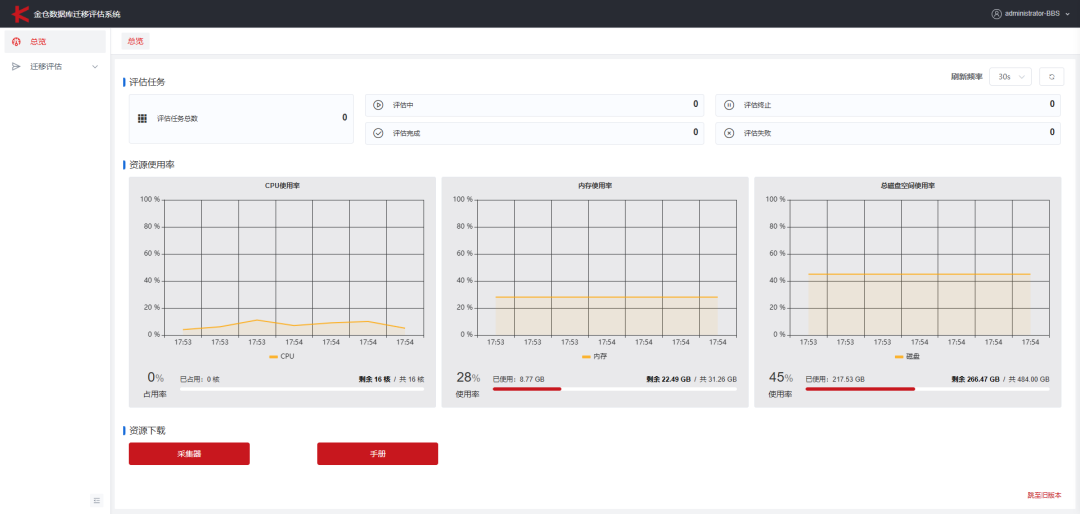Image resolution: width=1080 pixels, height=514 pixels.
Task: Click the 评估终止 pause circle icon
Action: (x=729, y=105)
